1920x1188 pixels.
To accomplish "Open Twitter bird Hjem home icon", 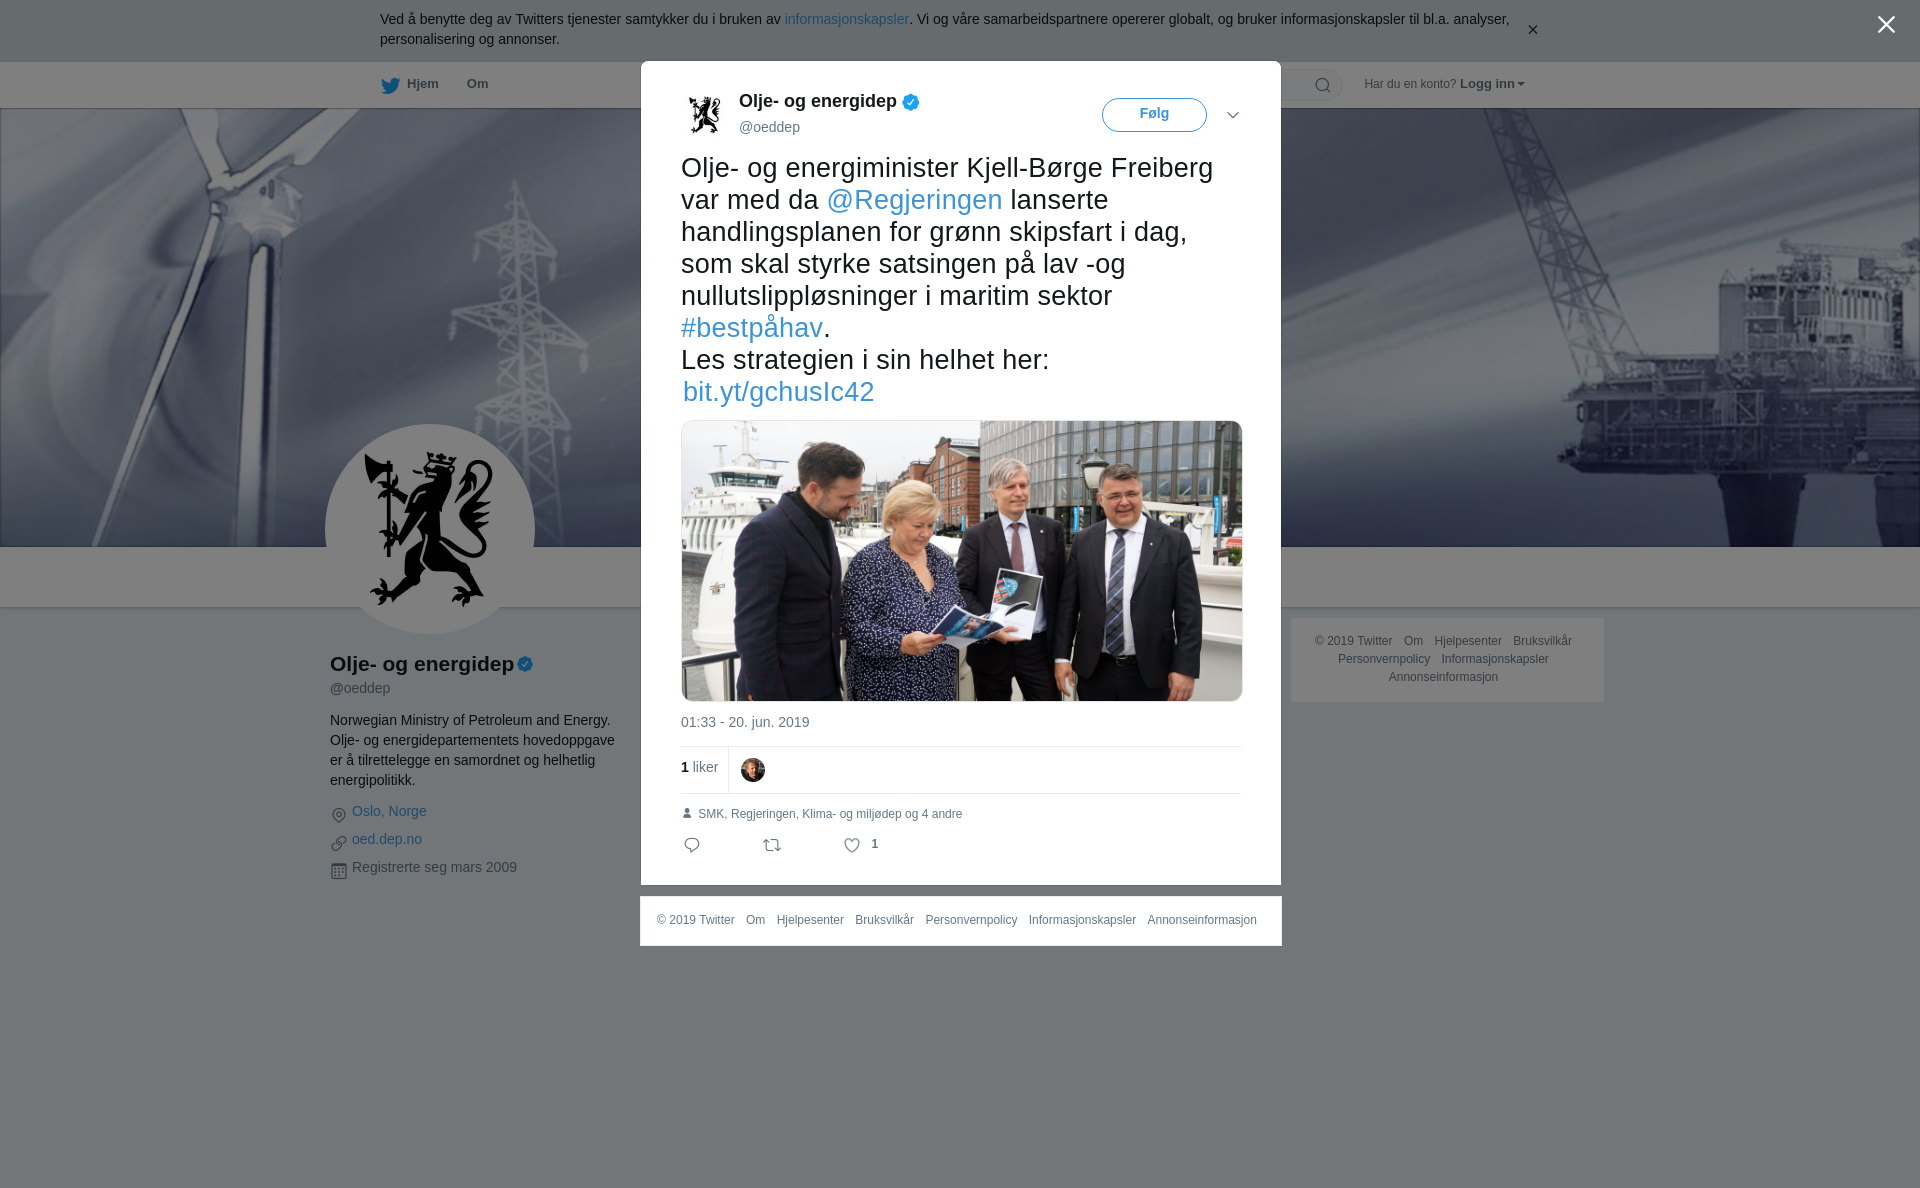I will [410, 84].
